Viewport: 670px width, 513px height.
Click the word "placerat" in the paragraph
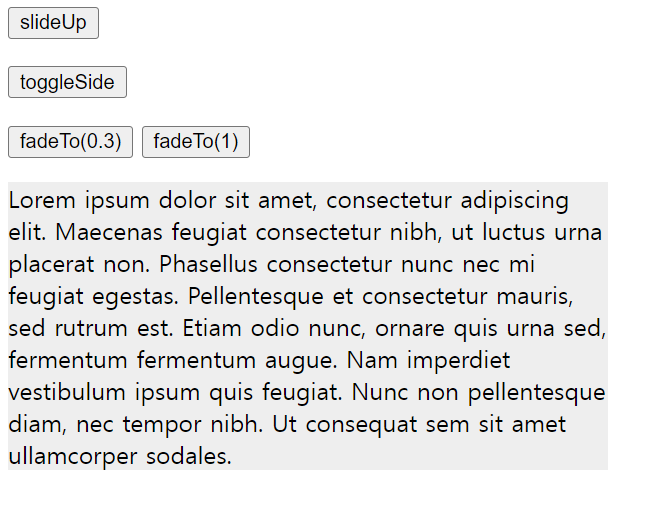(51, 265)
